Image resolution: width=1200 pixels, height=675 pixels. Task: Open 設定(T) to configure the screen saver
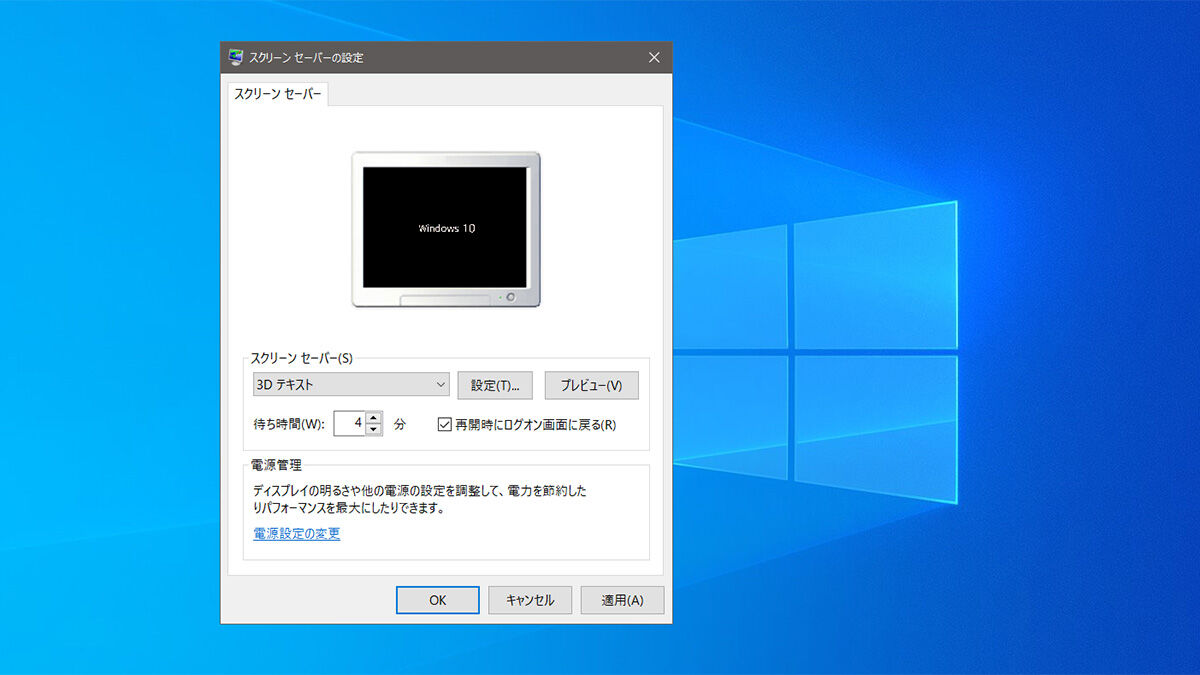495,384
